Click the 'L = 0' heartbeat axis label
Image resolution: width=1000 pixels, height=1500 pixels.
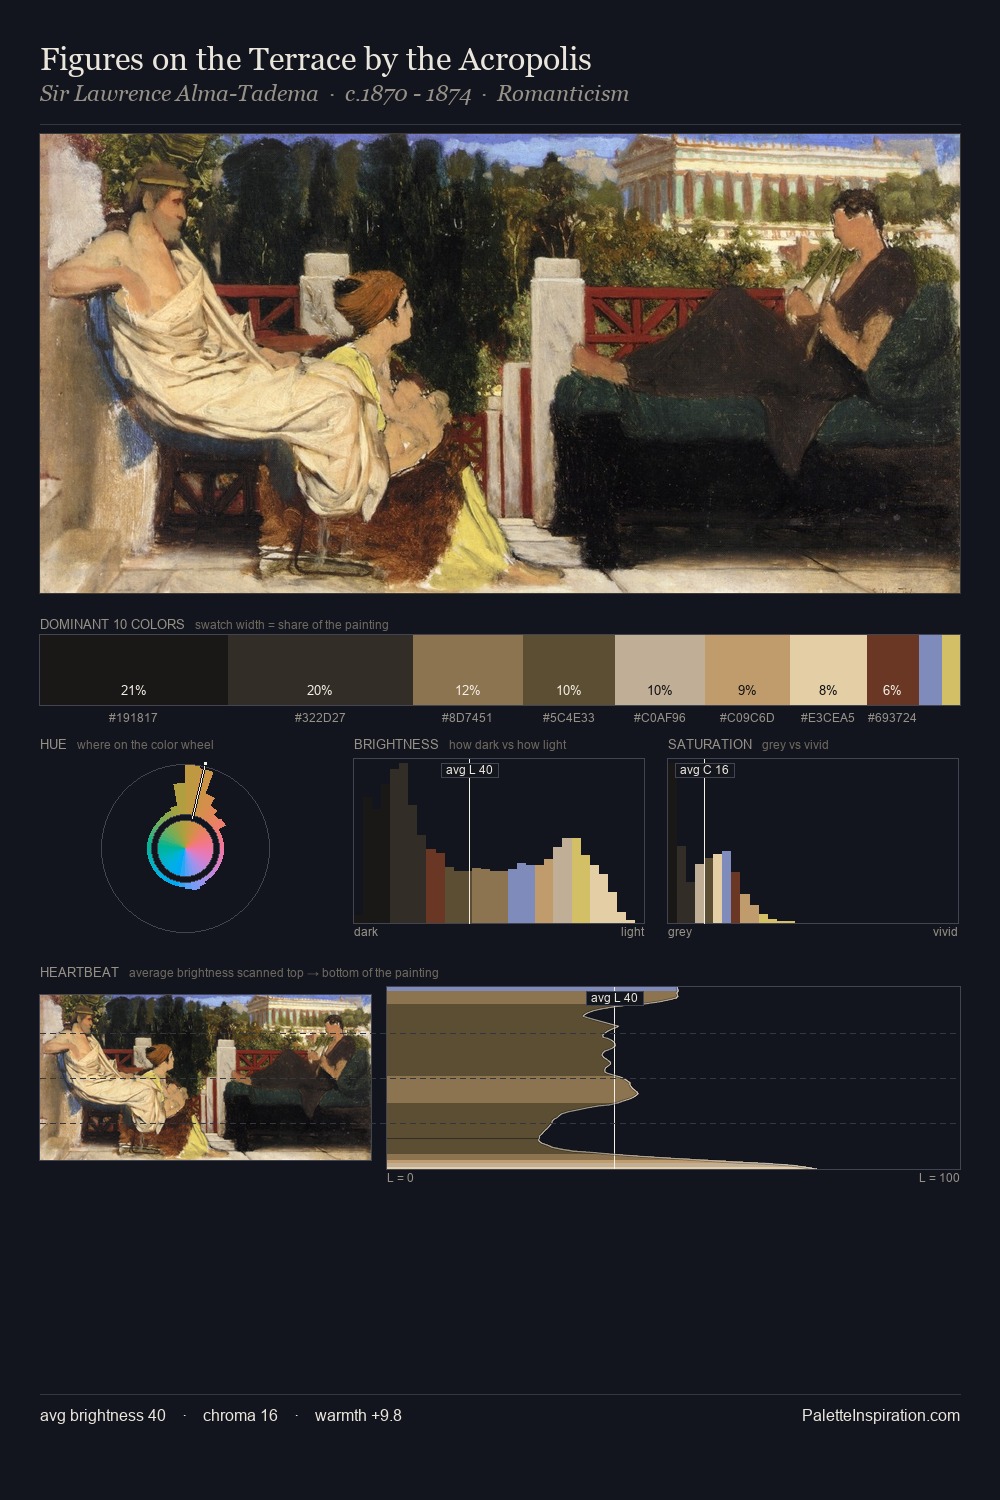click(x=400, y=1178)
